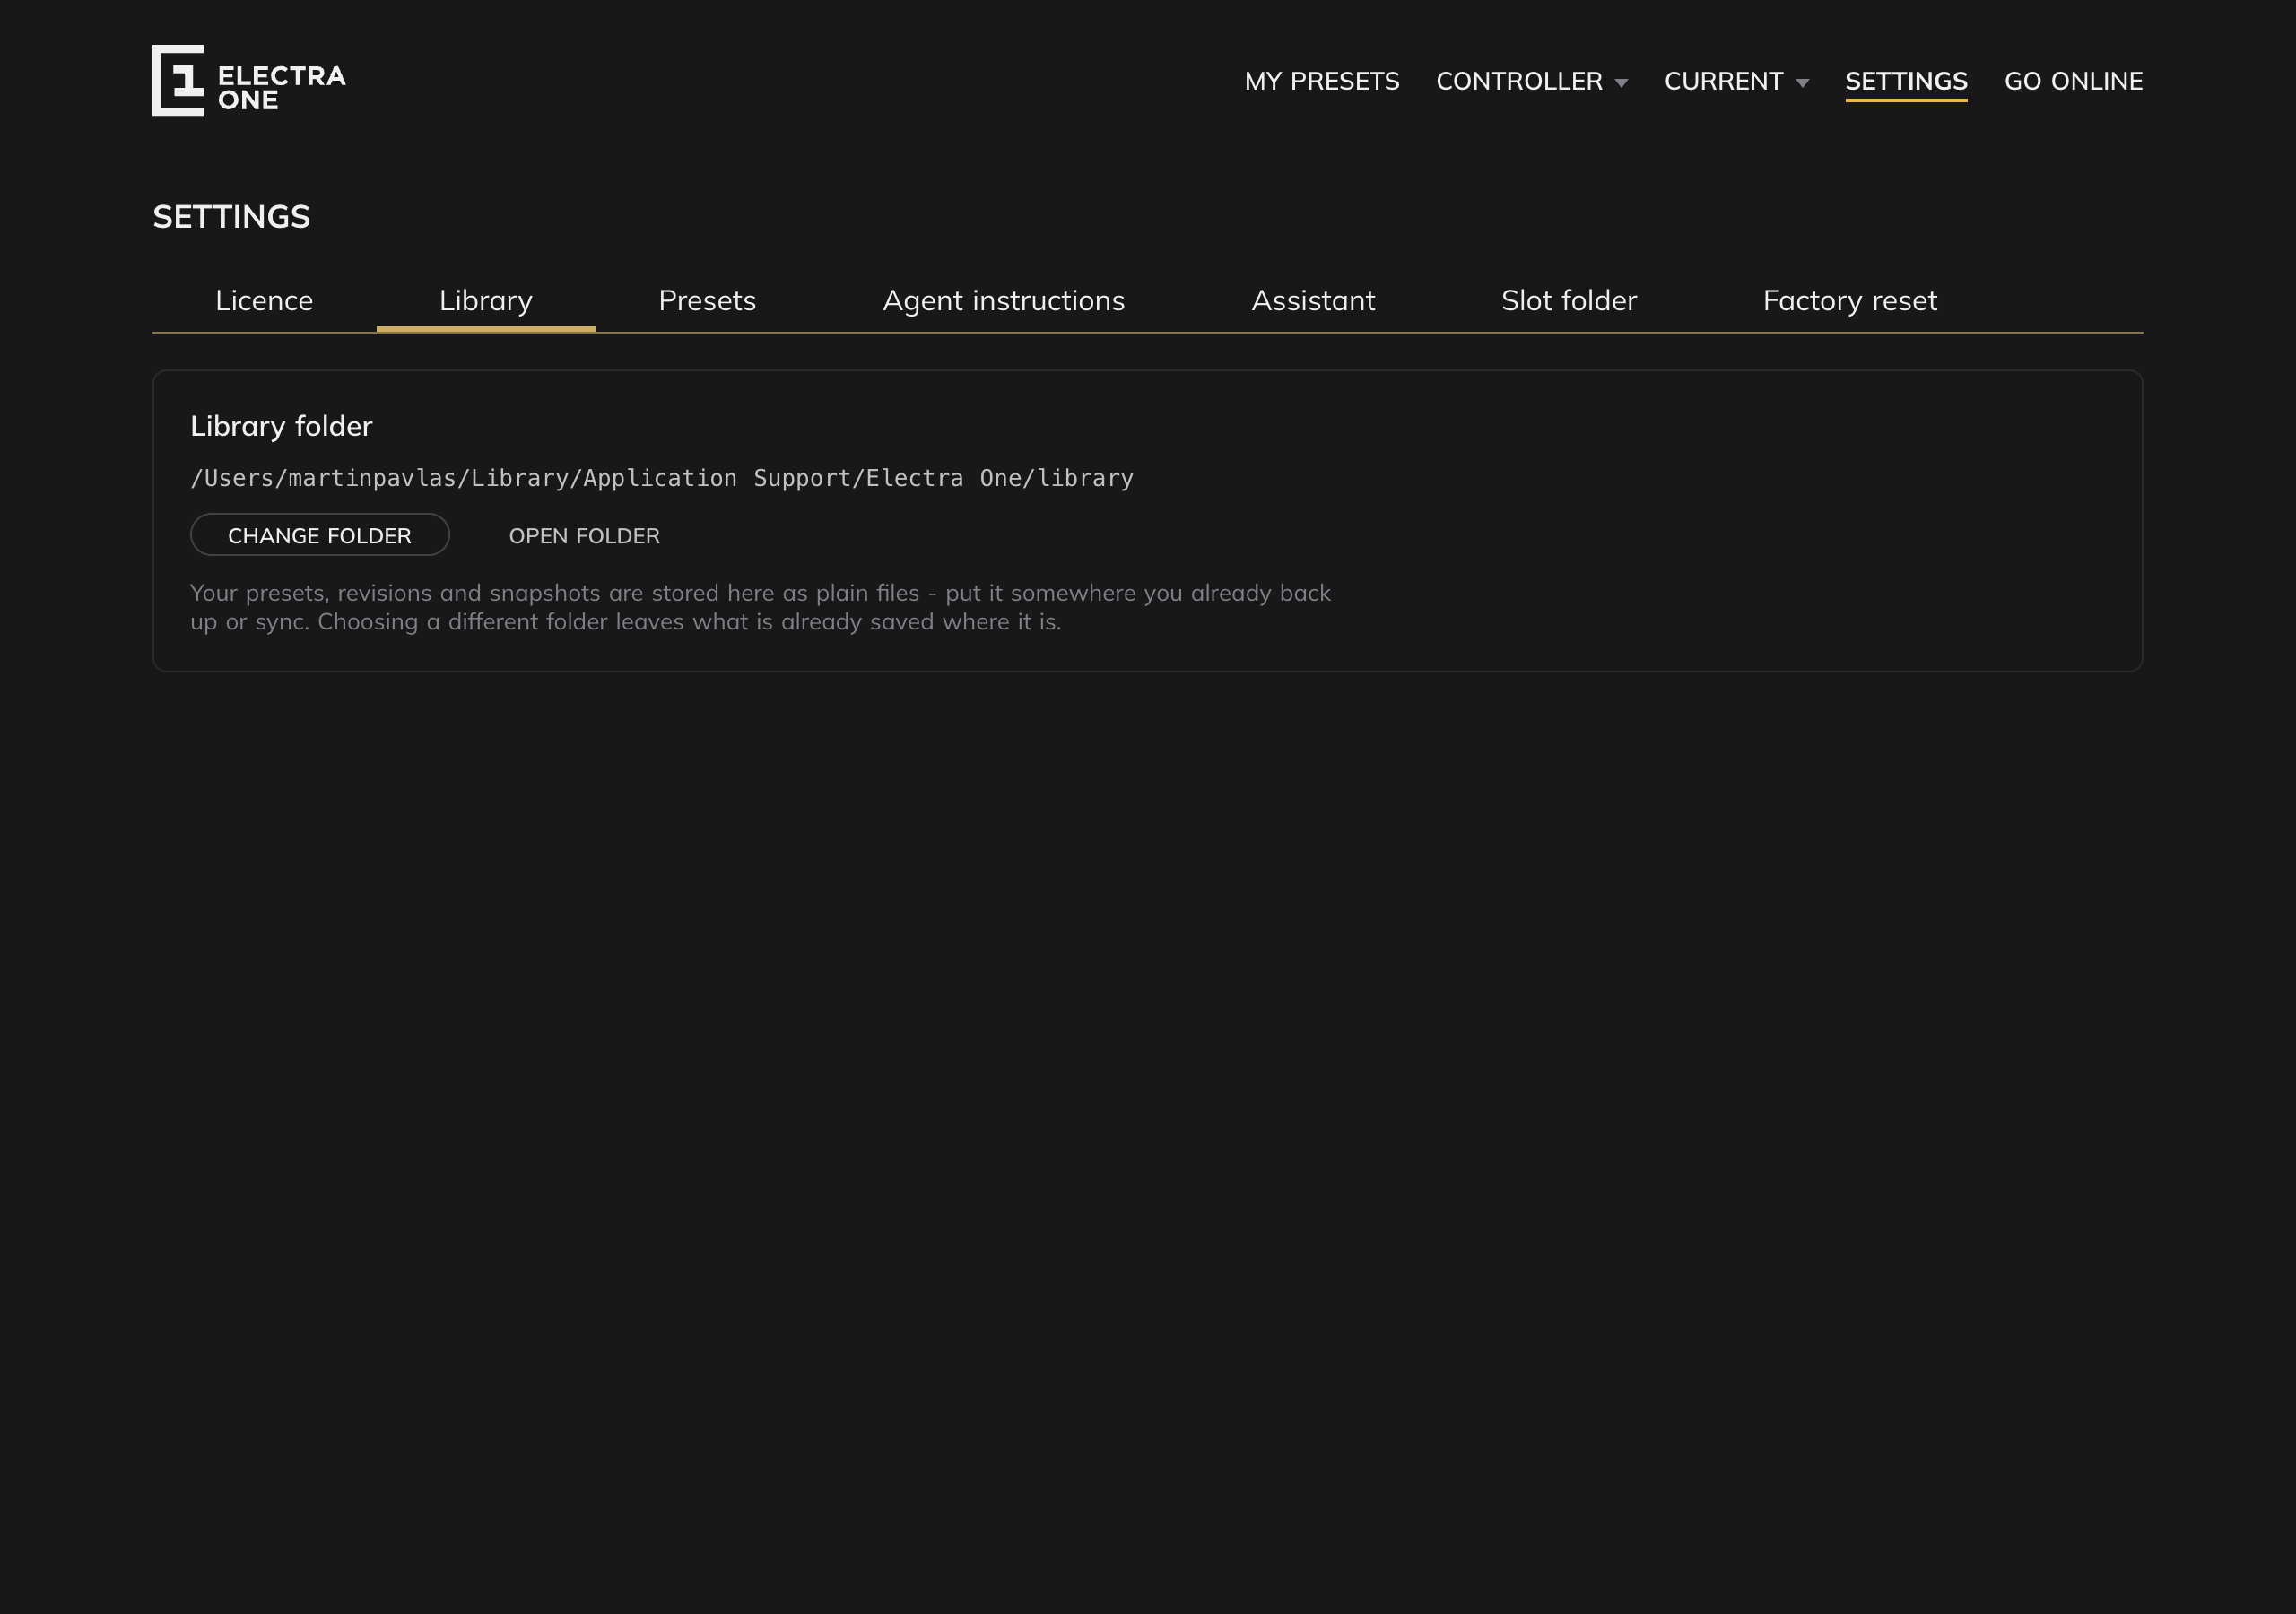Switch to the Presets tab
This screenshot has width=2296, height=1614.
coord(707,301)
